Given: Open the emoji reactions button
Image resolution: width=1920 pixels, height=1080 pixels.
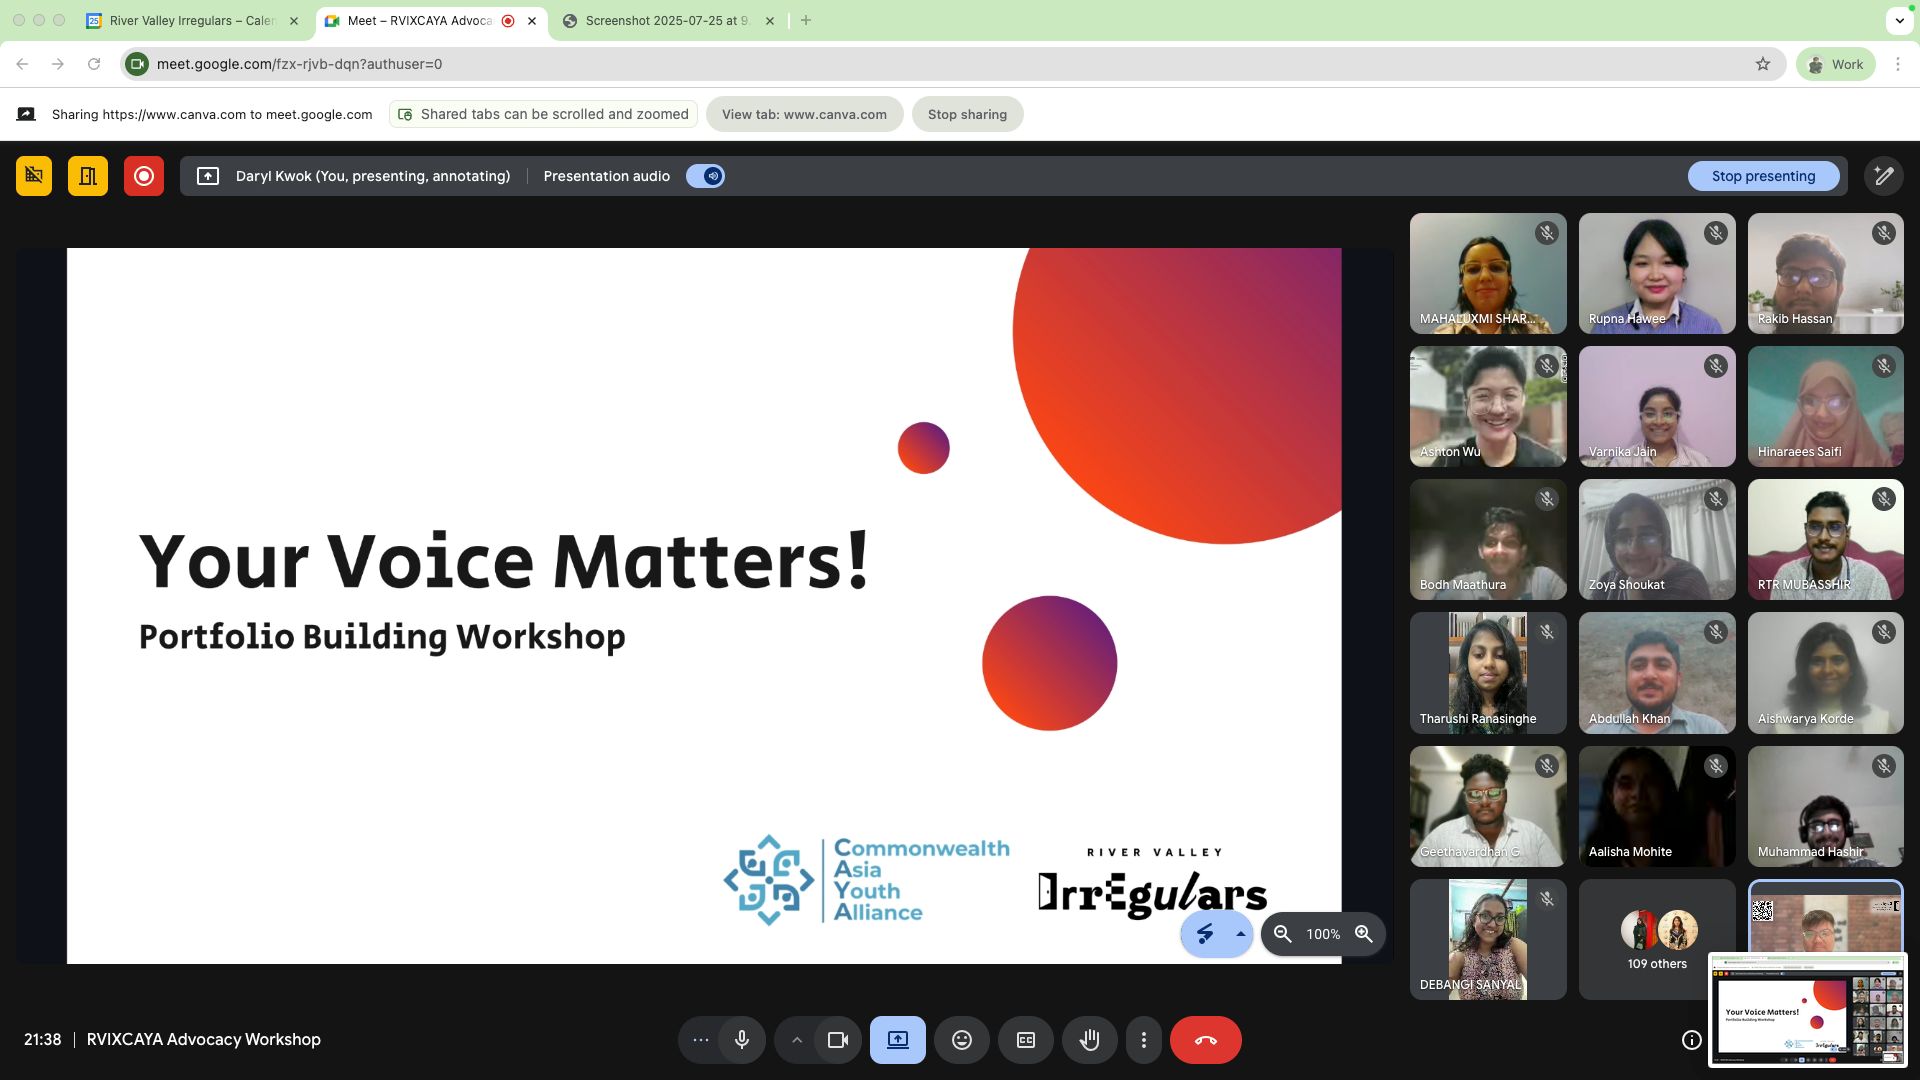Looking at the screenshot, I should click(x=962, y=1040).
